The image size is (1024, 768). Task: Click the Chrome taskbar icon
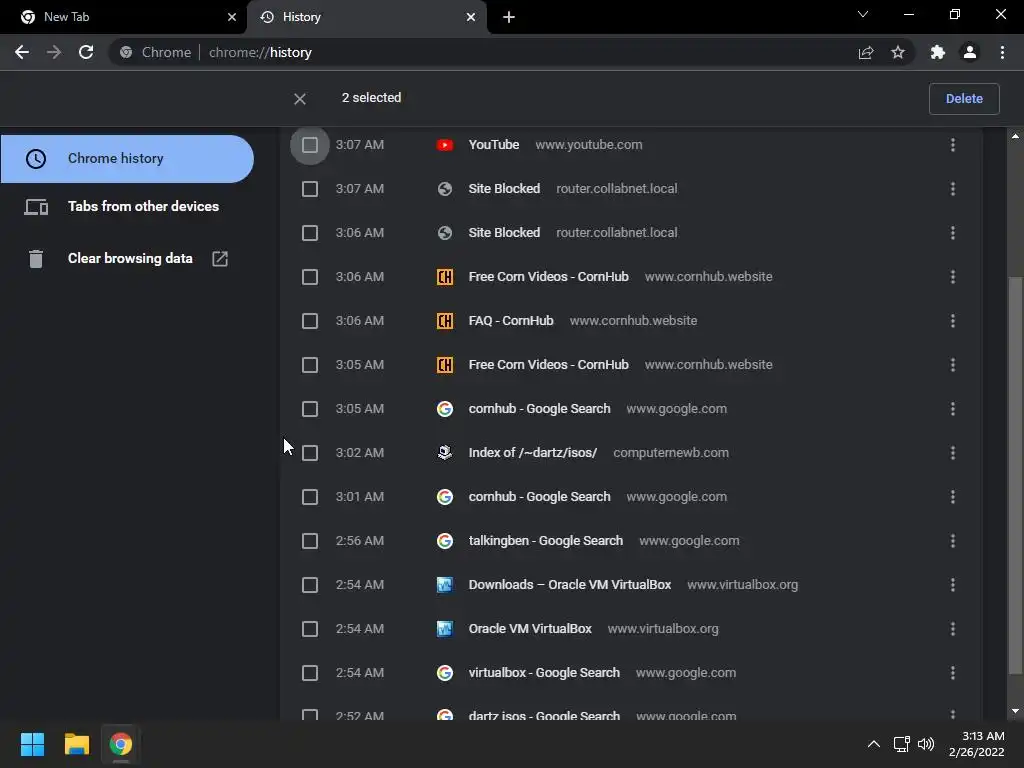pos(120,744)
